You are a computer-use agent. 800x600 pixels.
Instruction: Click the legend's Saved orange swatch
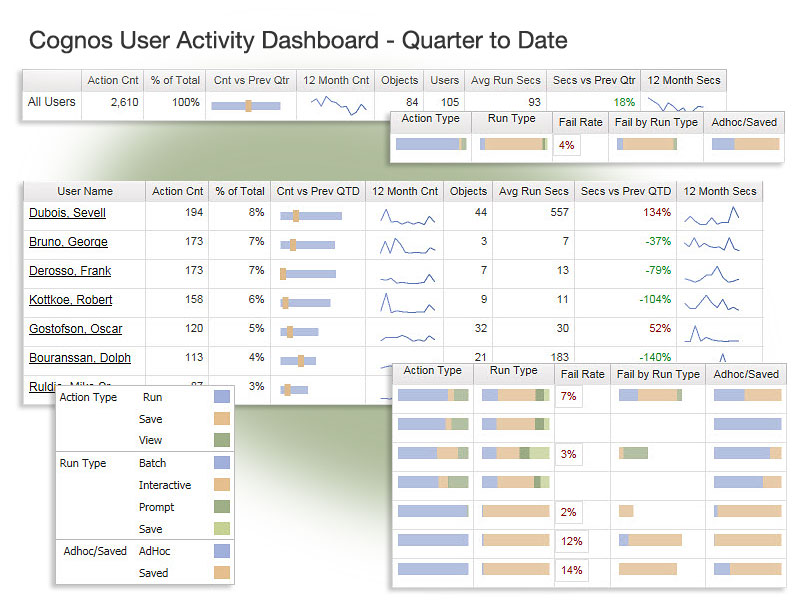point(222,572)
